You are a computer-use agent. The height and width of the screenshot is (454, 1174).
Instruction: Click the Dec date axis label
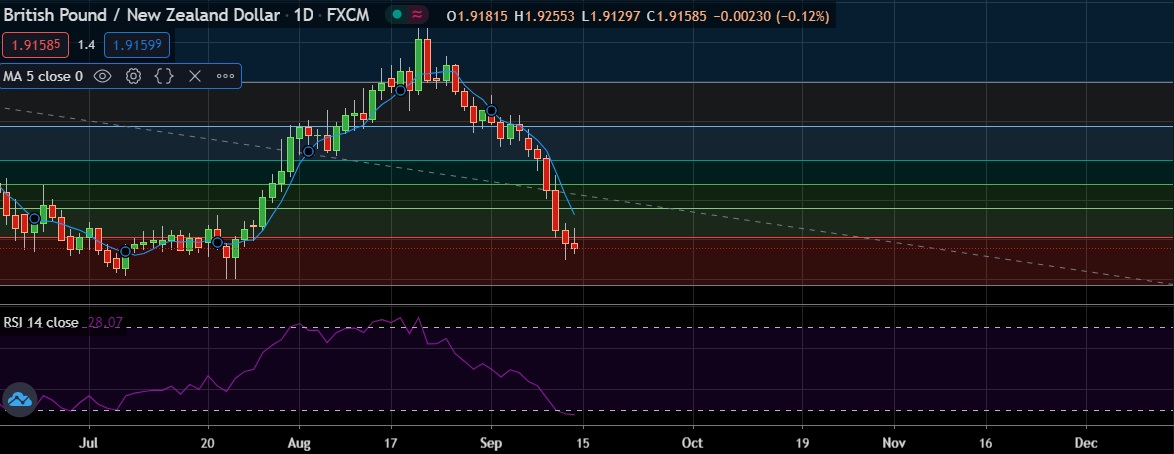[x=1086, y=443]
